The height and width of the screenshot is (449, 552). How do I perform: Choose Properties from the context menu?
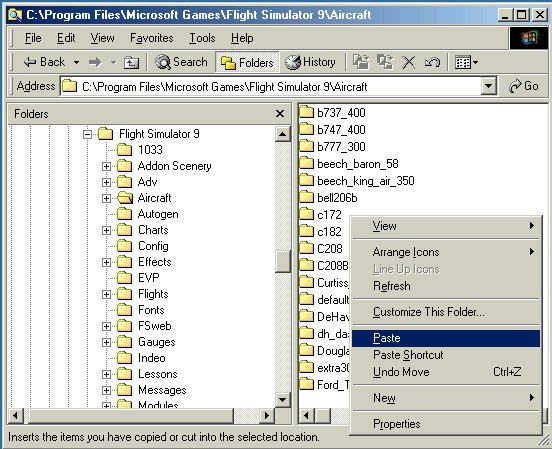(446, 424)
